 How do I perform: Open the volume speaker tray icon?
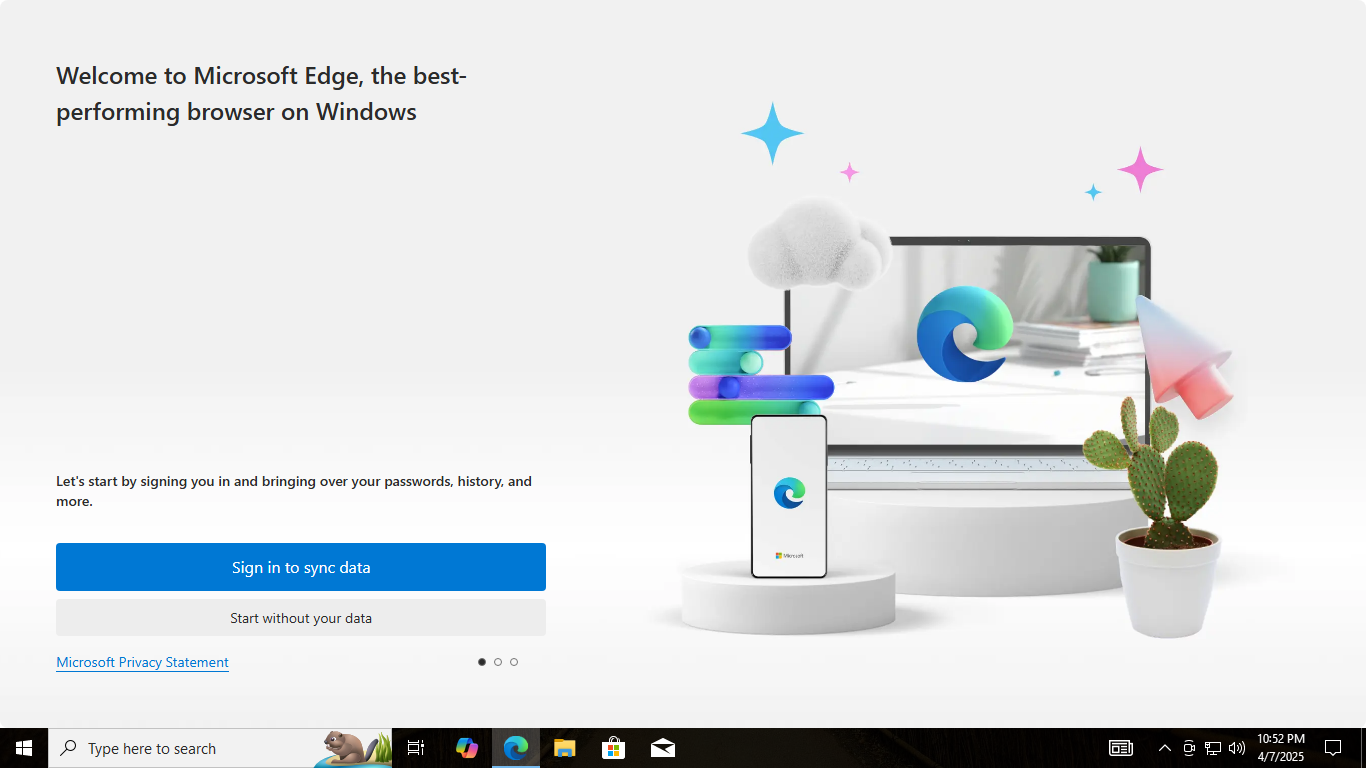[1237, 748]
